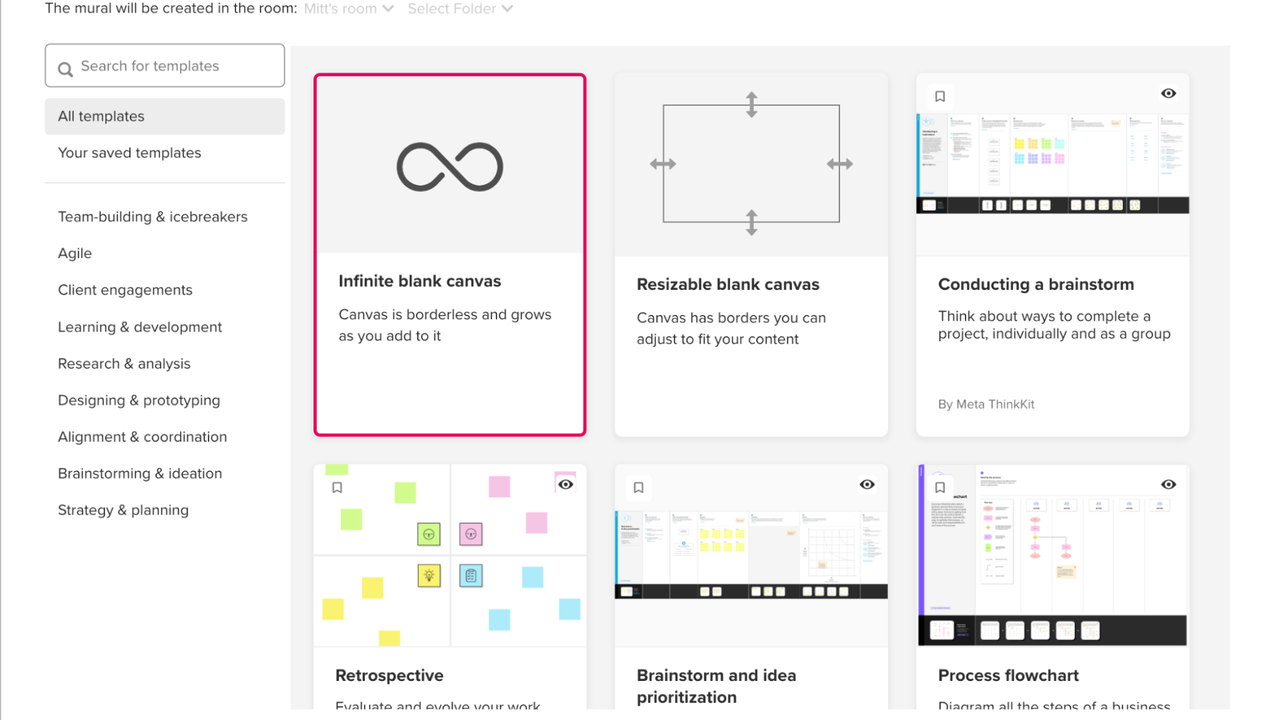Bookmark the Brainstorm and idea prioritization template
The width and height of the screenshot is (1279, 720).
tap(638, 488)
